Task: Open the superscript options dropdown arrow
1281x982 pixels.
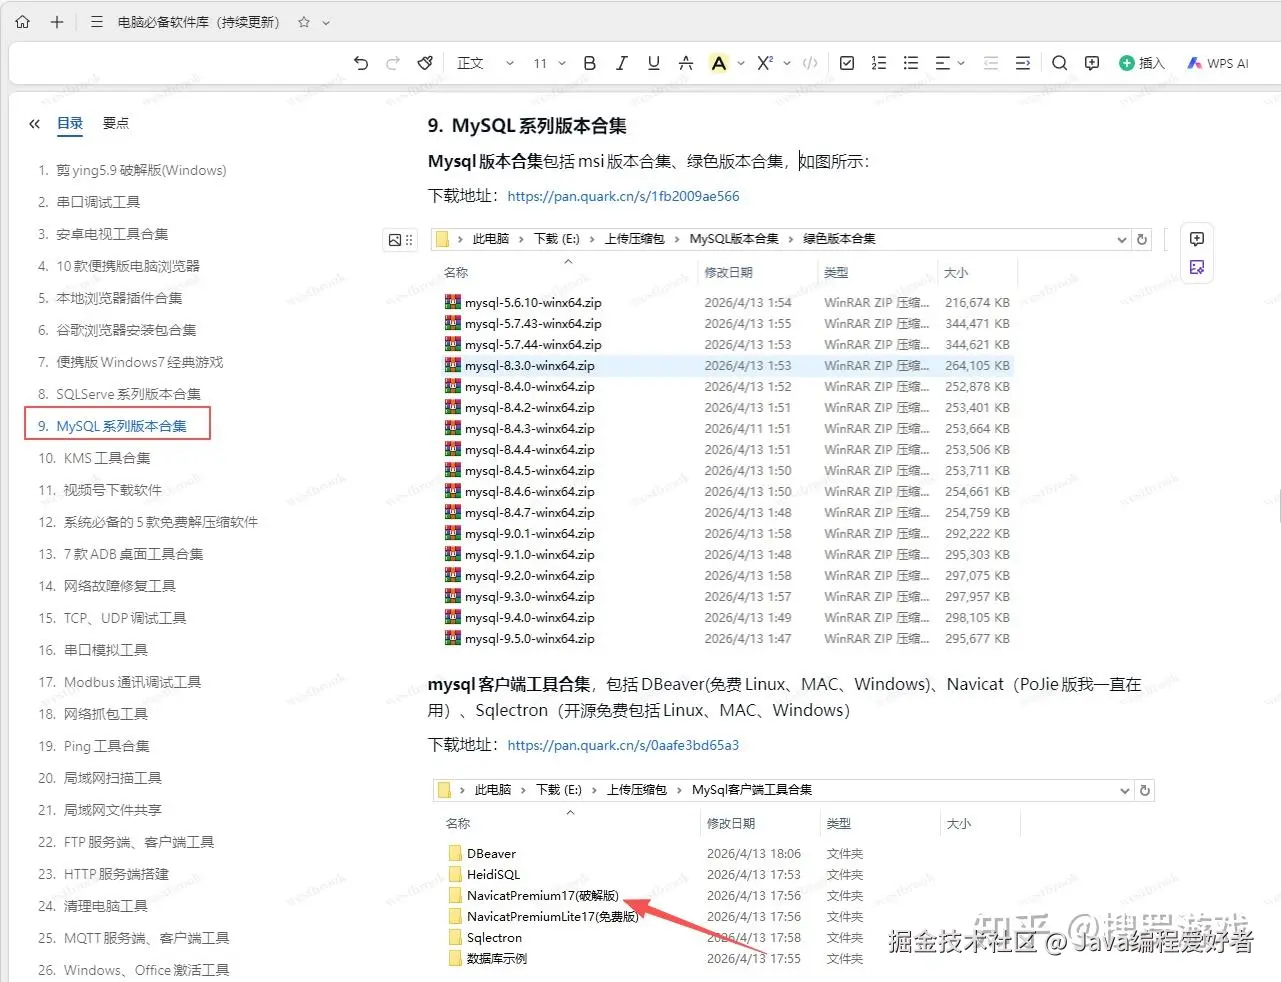Action: point(787,63)
